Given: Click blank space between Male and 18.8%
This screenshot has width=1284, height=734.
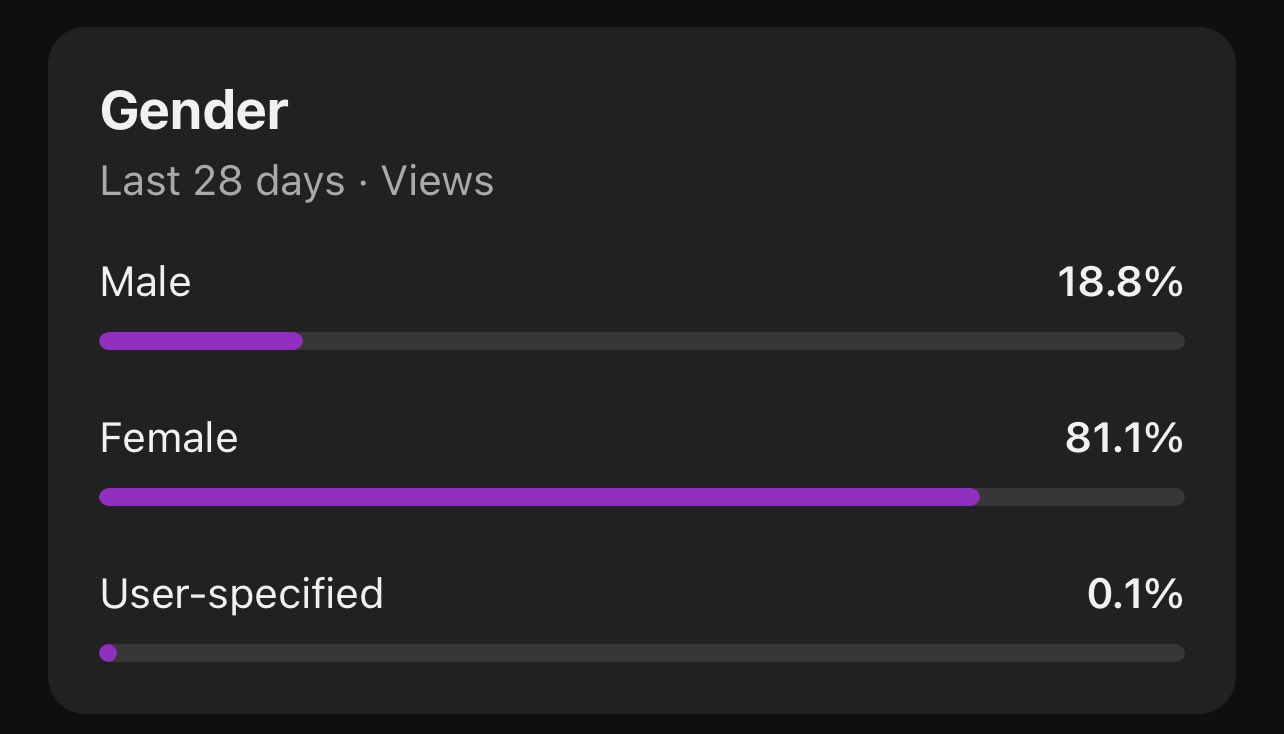Looking at the screenshot, I should tap(620, 283).
